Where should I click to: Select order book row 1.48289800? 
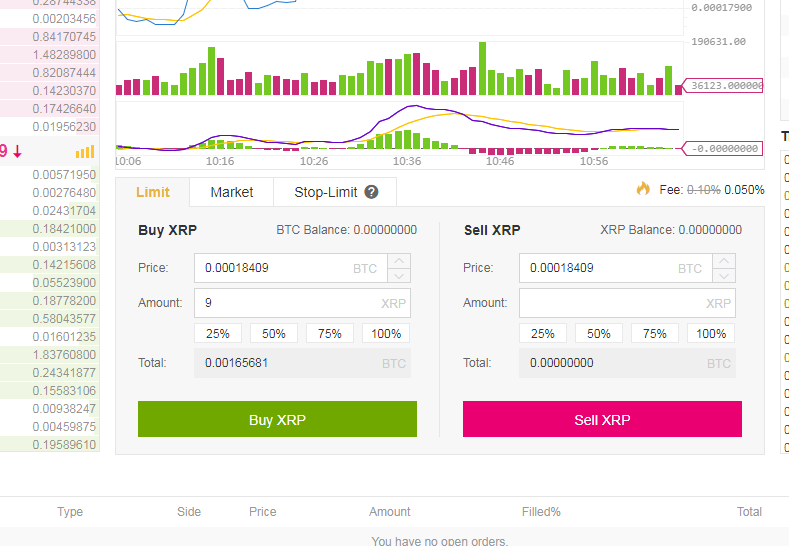pyautogui.click(x=50, y=55)
